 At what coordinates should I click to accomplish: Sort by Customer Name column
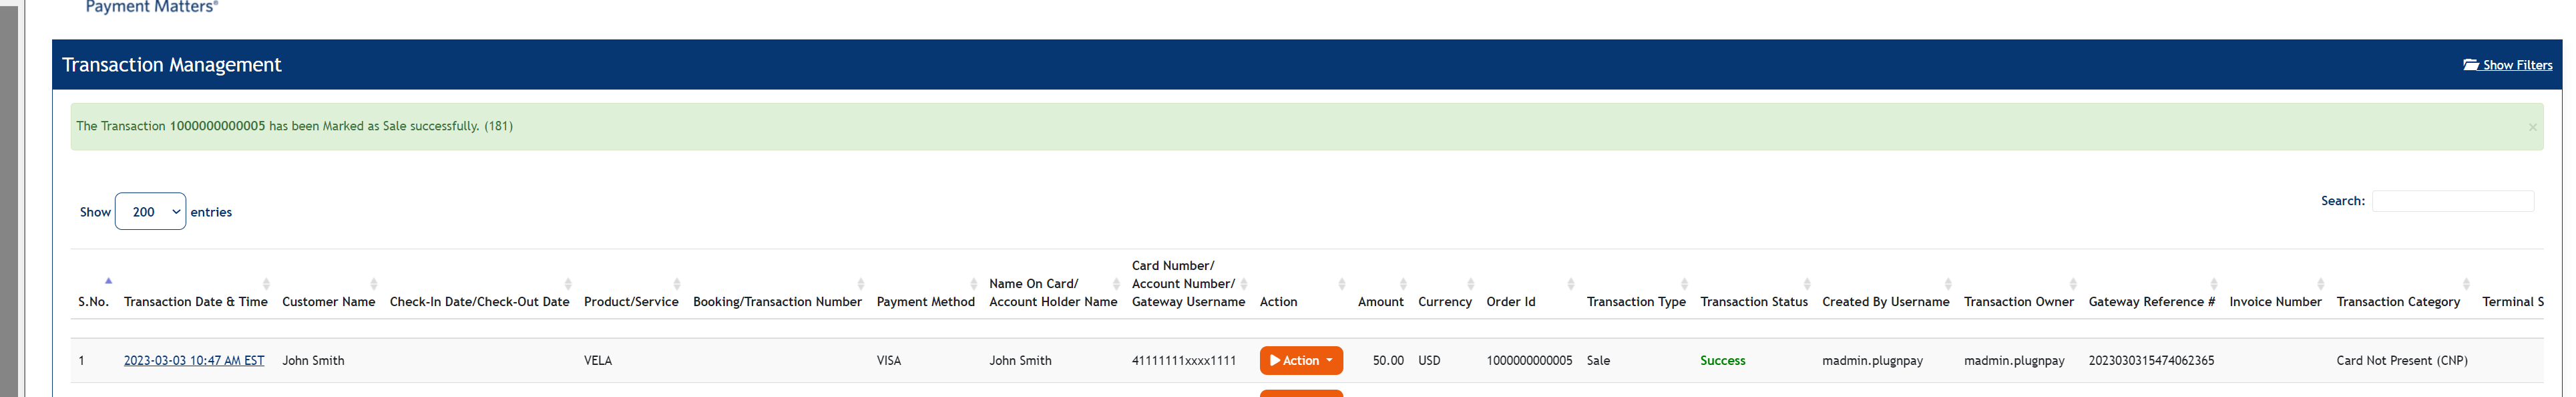click(x=328, y=301)
